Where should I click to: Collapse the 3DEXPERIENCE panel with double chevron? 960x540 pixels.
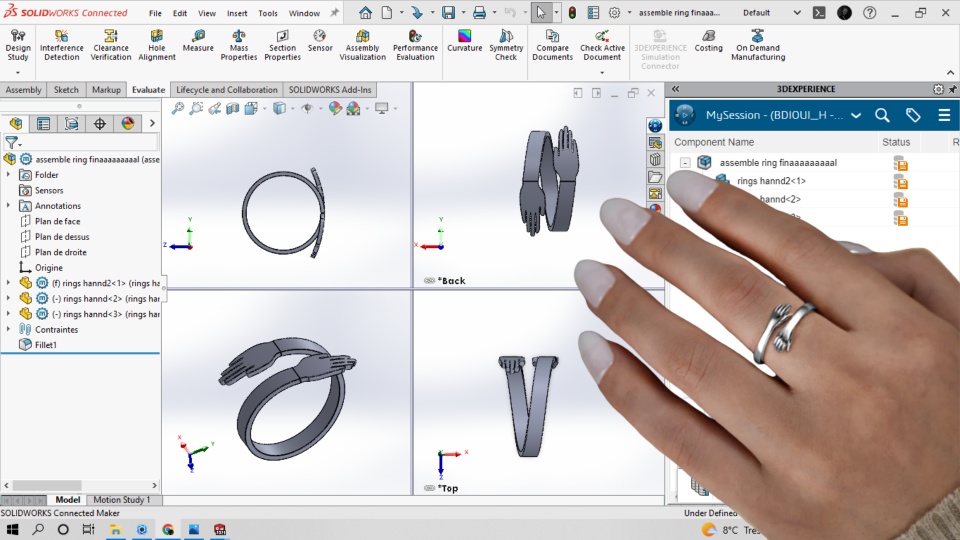675,89
